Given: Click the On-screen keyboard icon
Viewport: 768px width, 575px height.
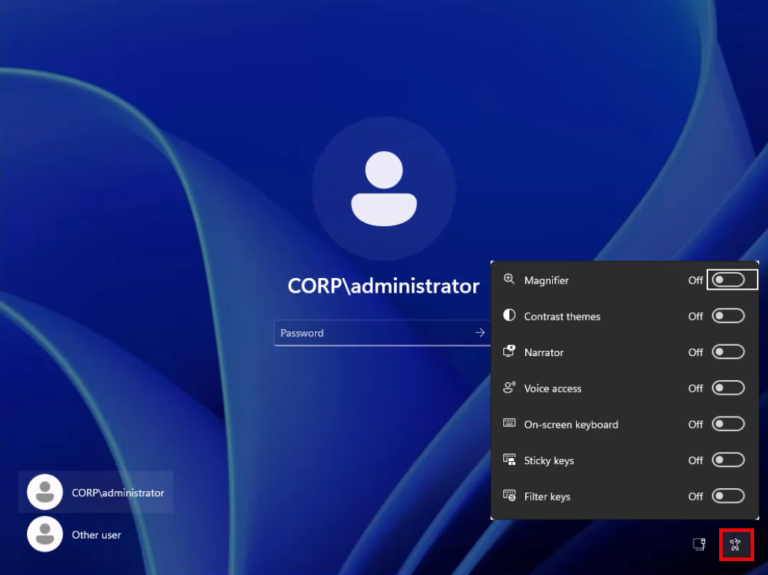Looking at the screenshot, I should pyautogui.click(x=509, y=423).
